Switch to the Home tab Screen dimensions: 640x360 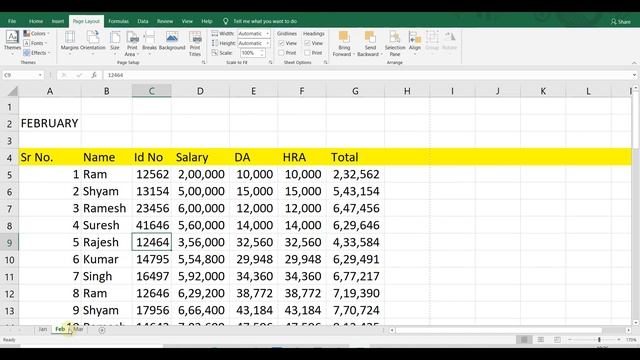coord(36,21)
